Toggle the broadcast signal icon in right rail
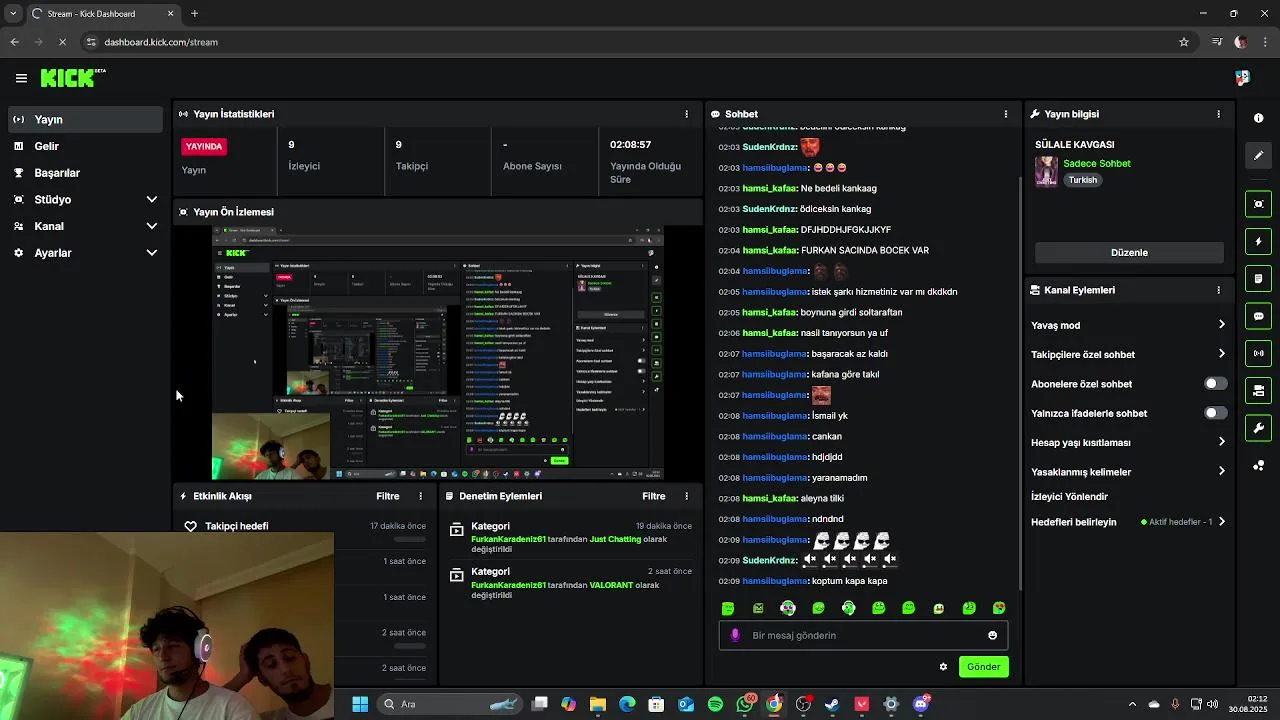 tap(1258, 353)
